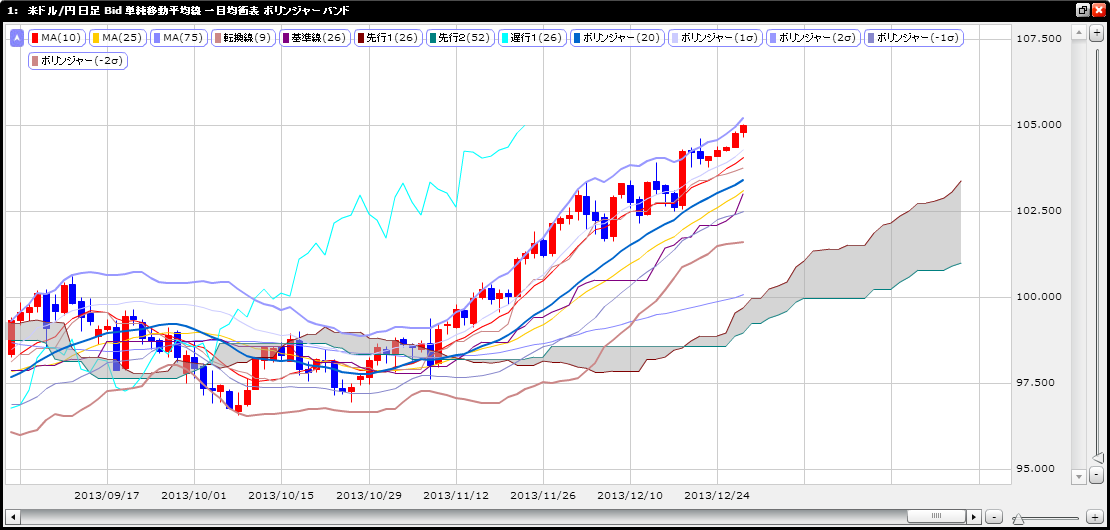Select the ボリンジャー(-2σ) legend item

coord(79,61)
